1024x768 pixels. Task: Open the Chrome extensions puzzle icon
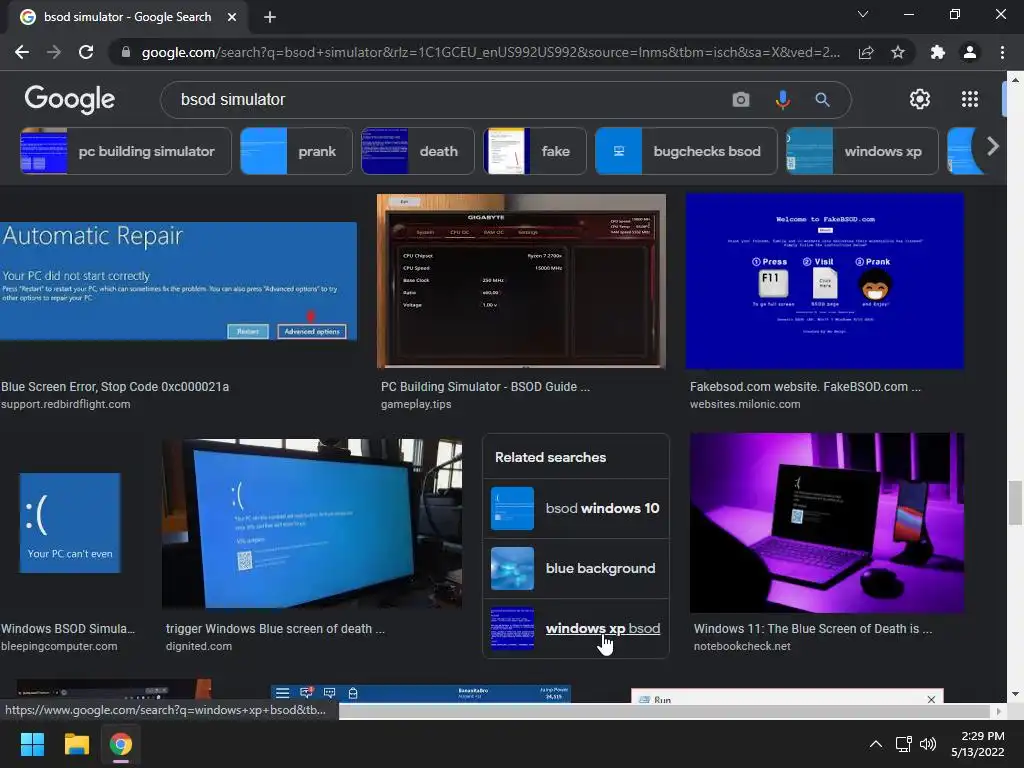pos(938,52)
